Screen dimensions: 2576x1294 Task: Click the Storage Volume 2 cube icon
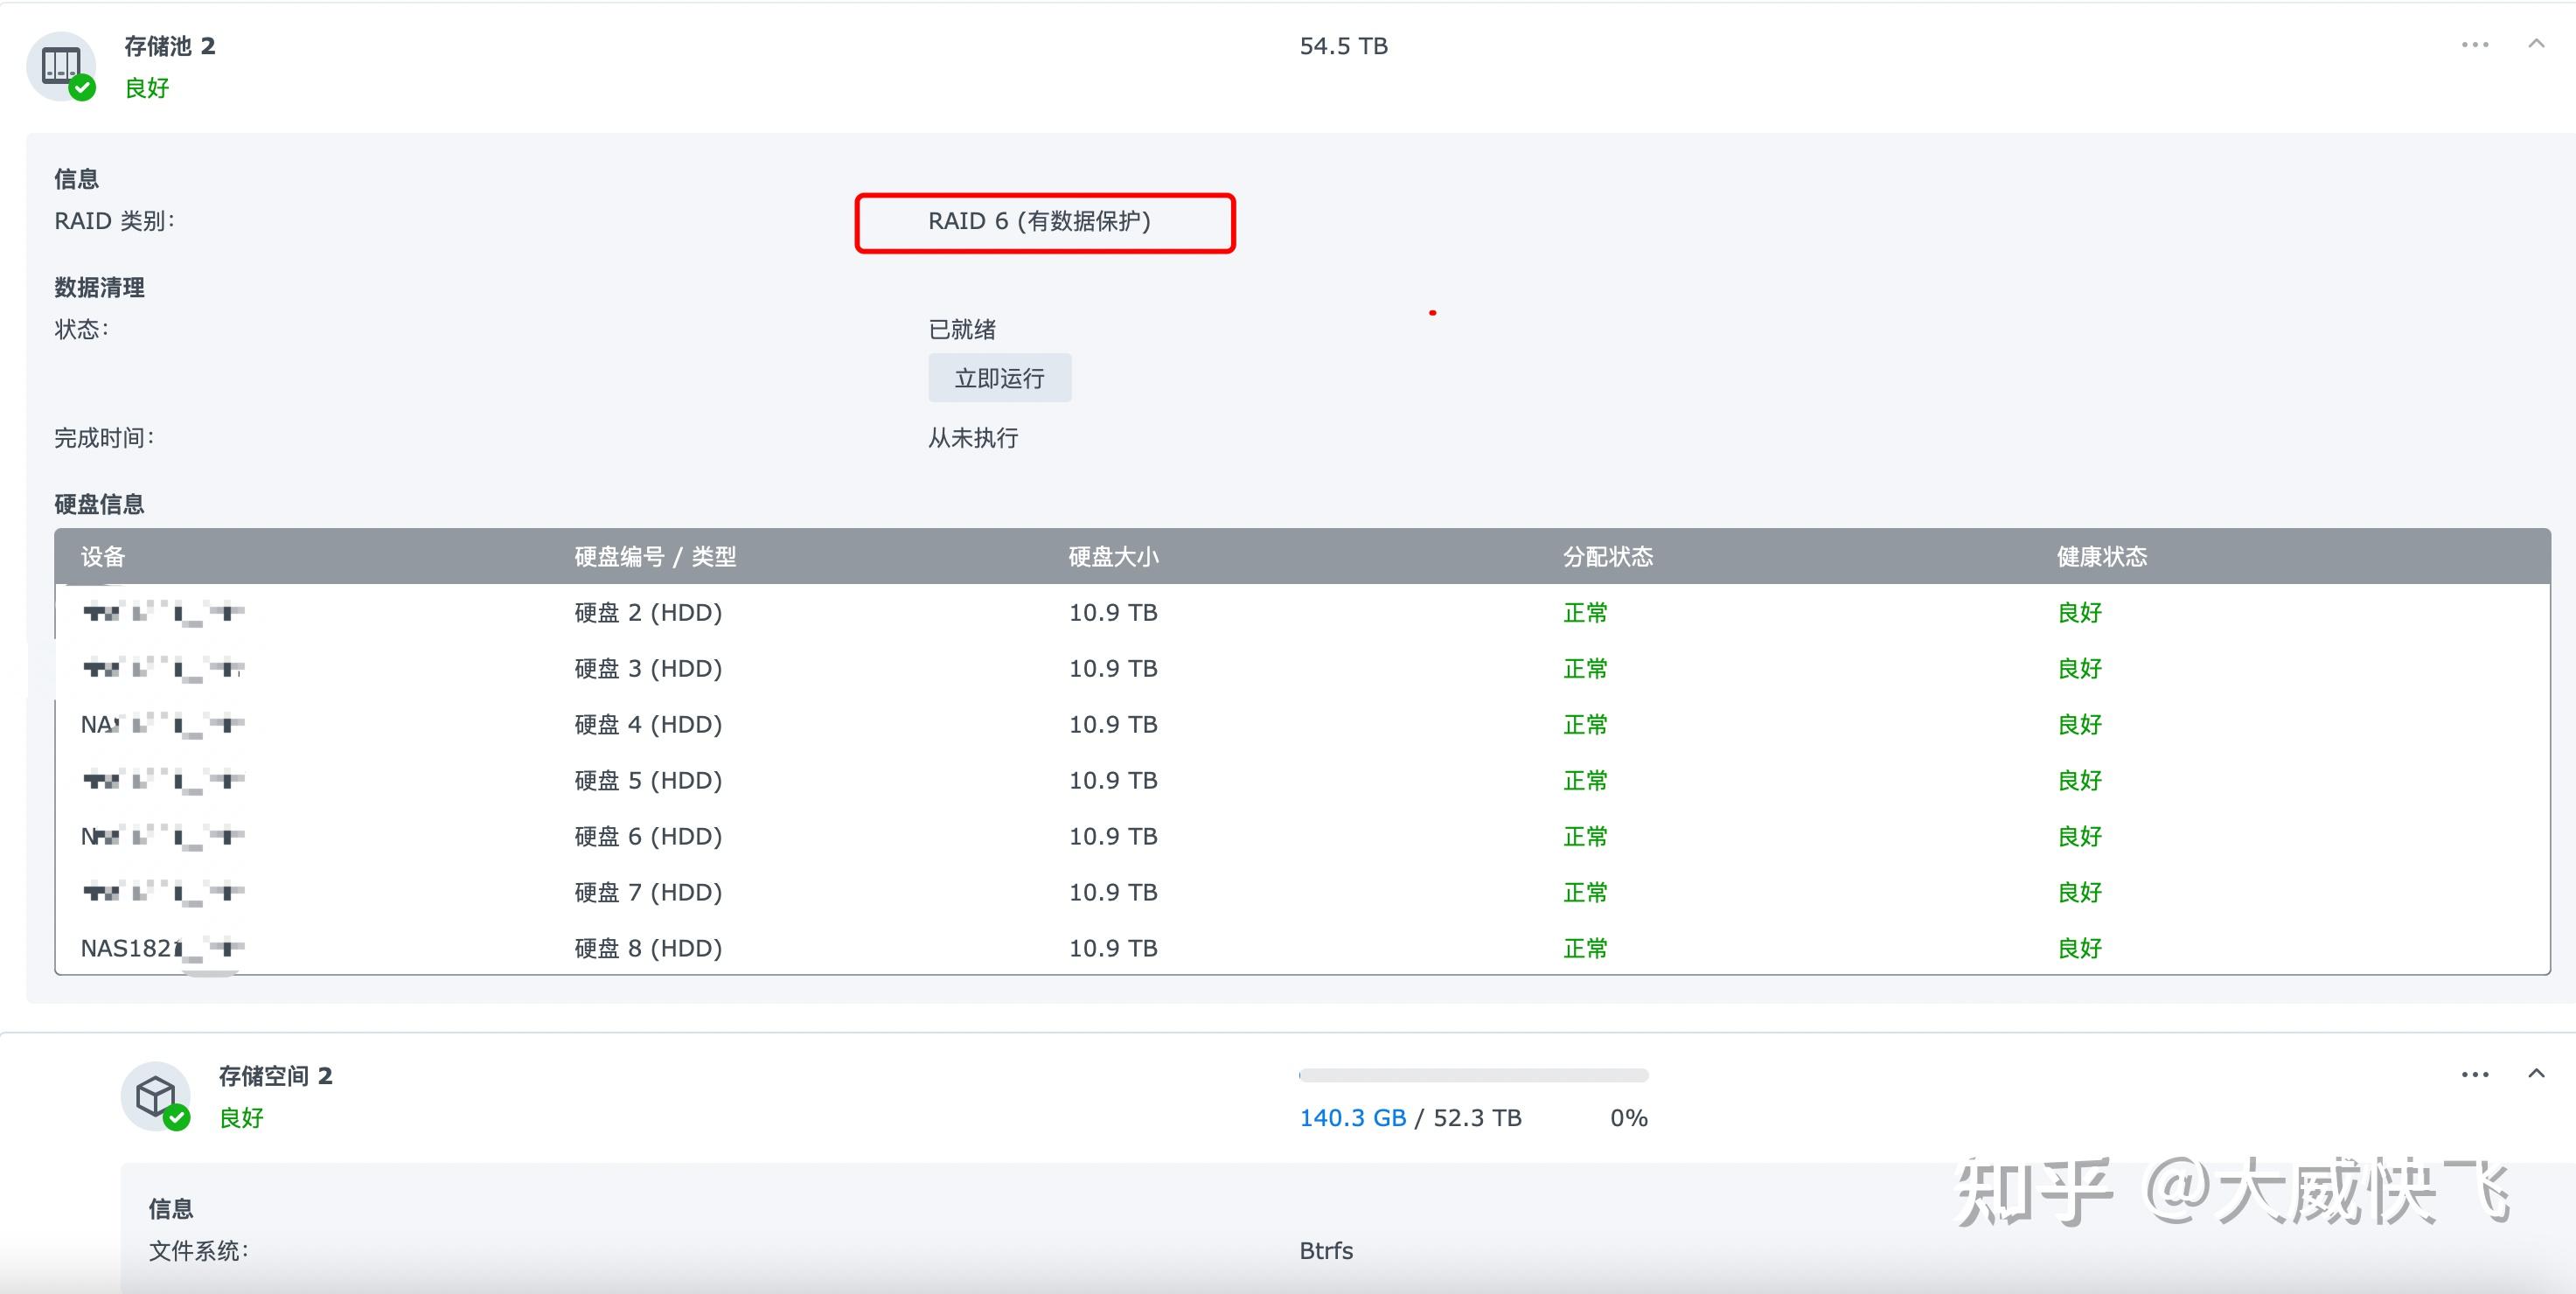click(x=156, y=1096)
